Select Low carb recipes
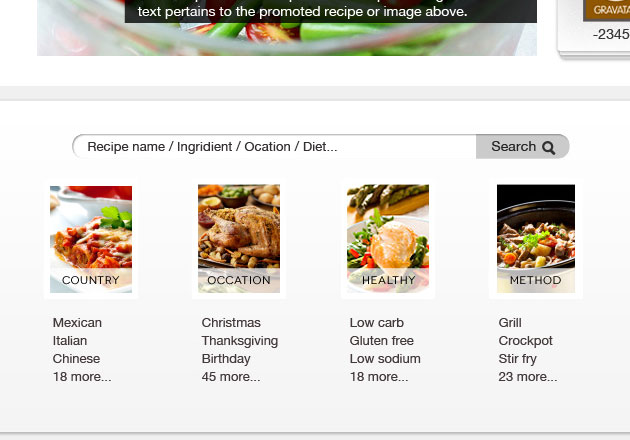 pyautogui.click(x=377, y=323)
